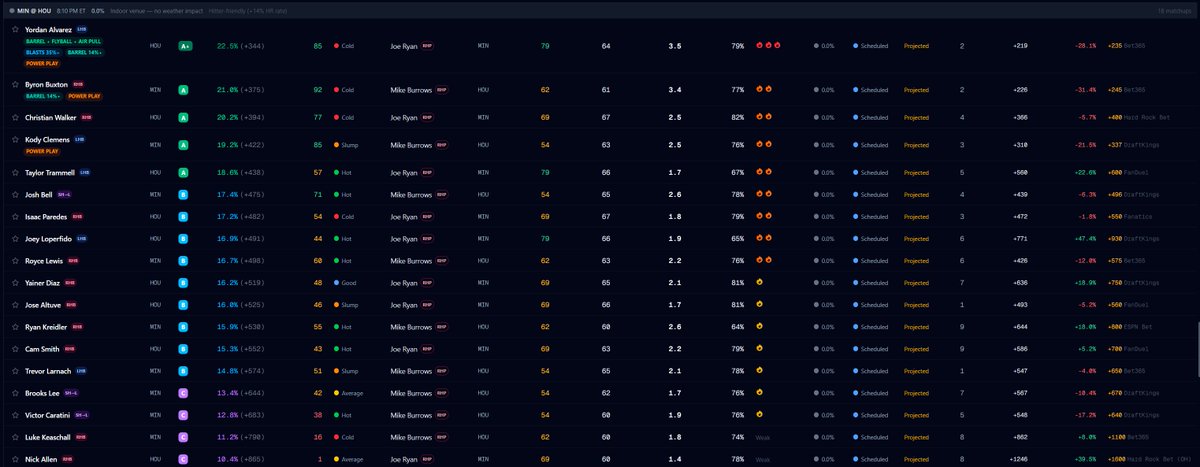Click the C grade badge for Brooks Lee
This screenshot has width=1200, height=467.
pyautogui.click(x=184, y=393)
